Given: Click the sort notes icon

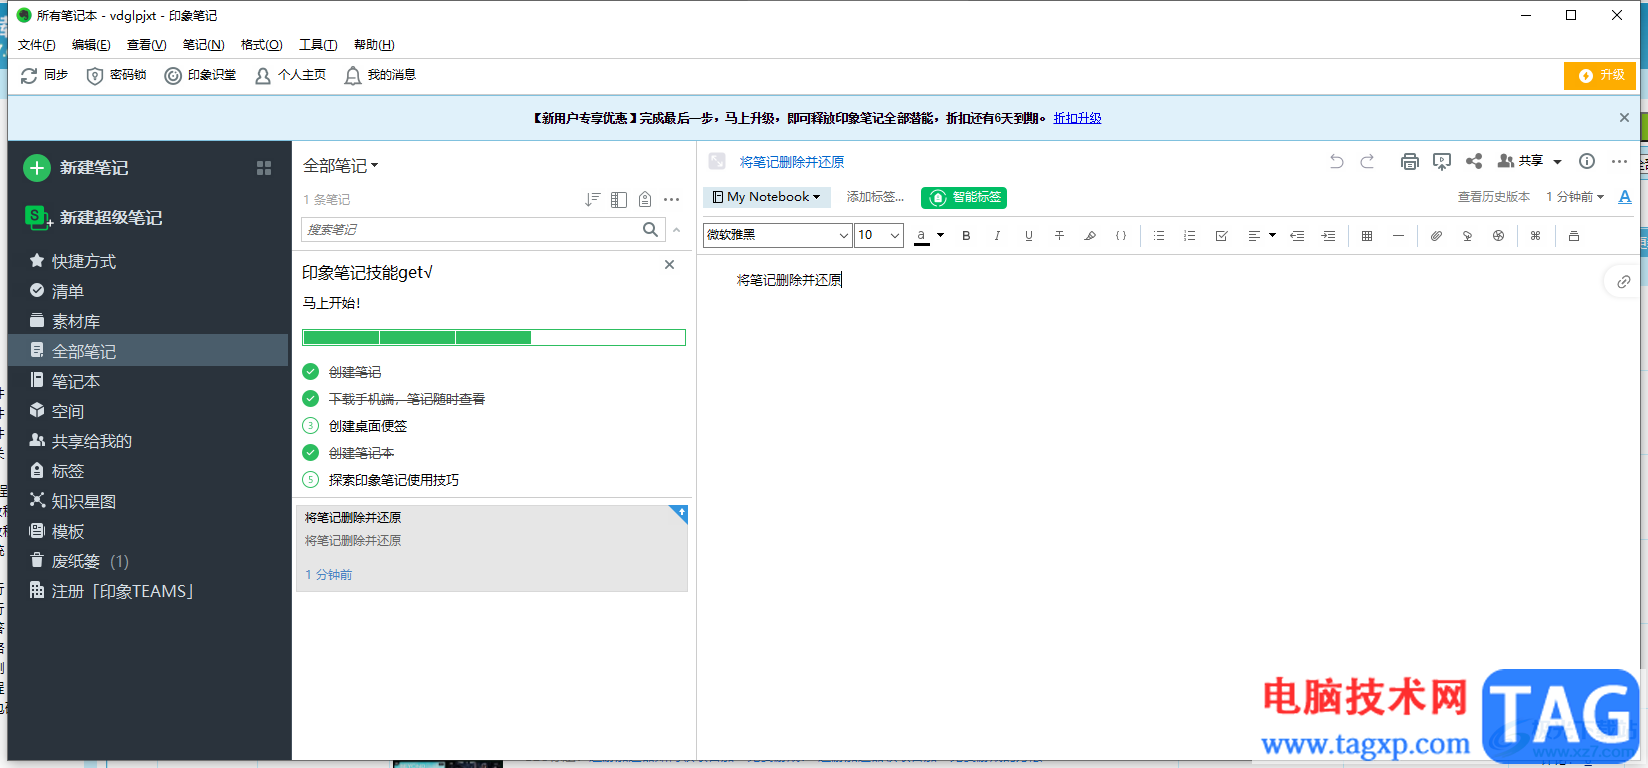Looking at the screenshot, I should [593, 200].
